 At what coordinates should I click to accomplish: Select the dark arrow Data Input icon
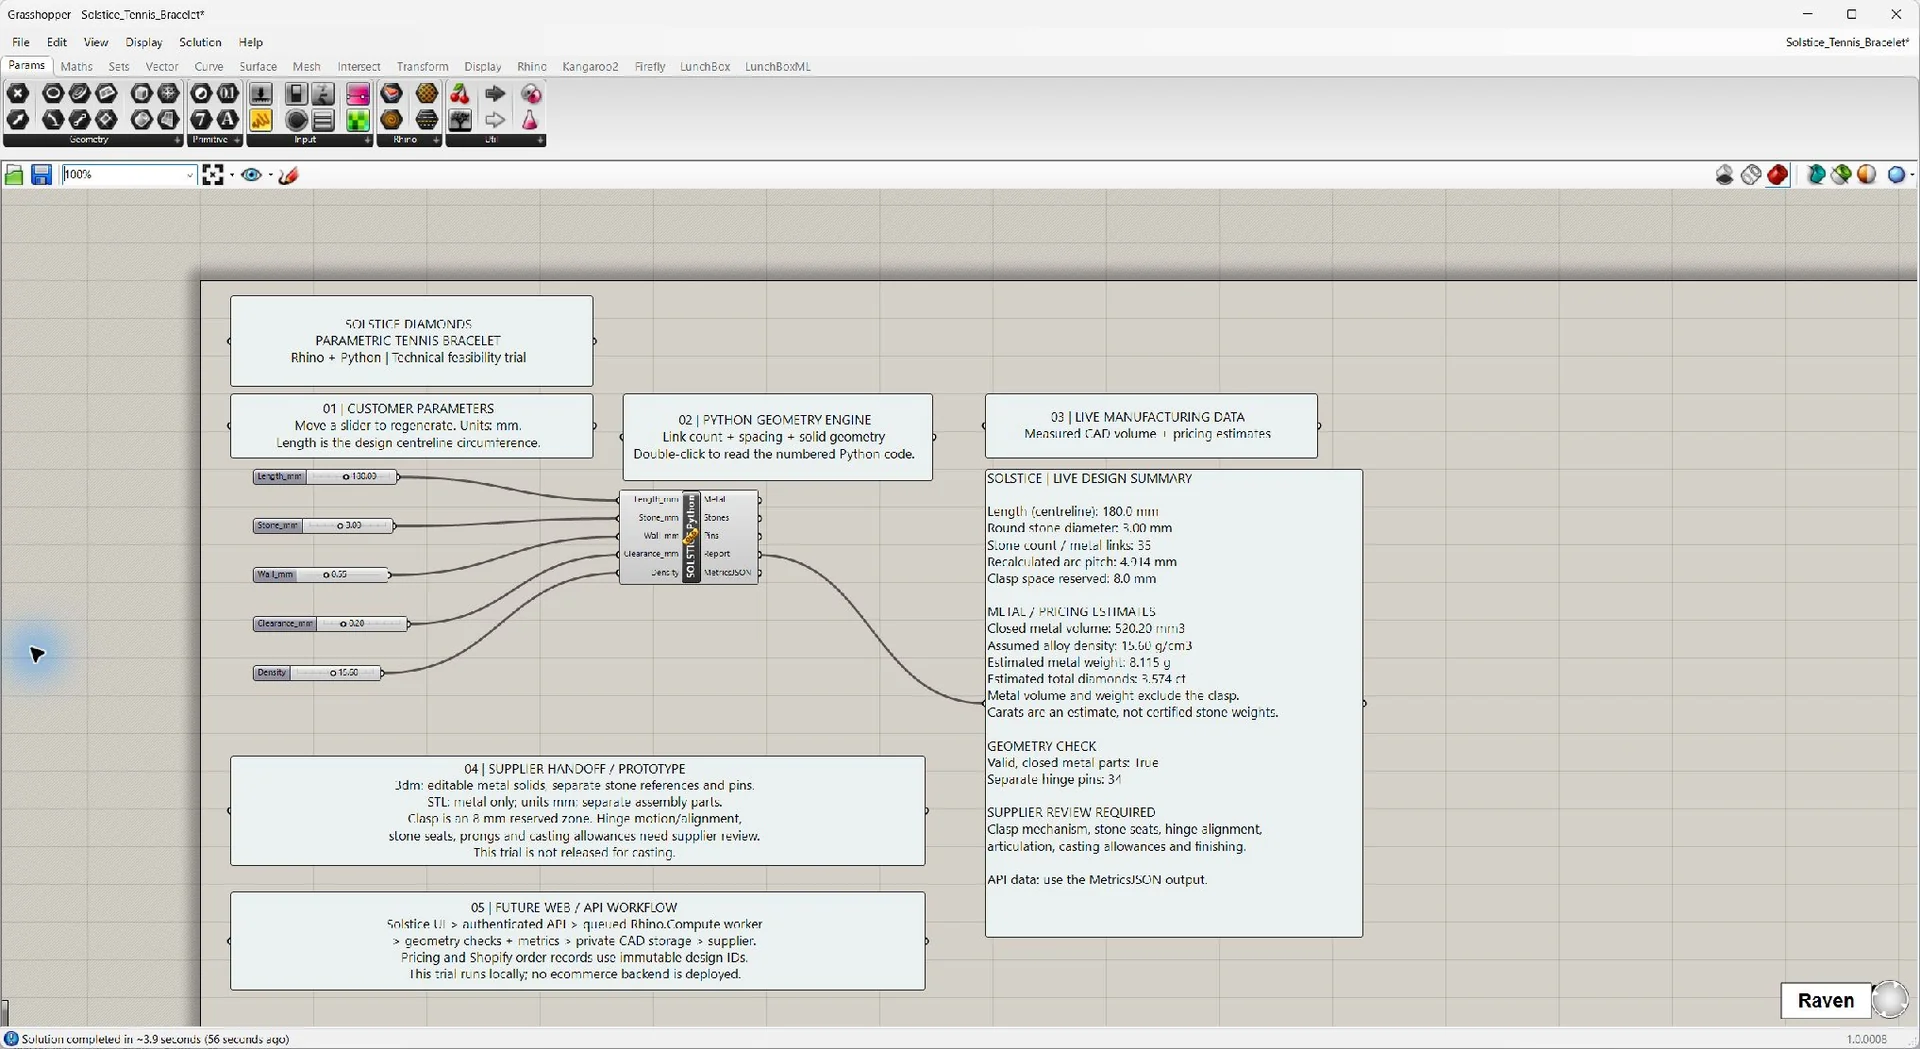495,93
